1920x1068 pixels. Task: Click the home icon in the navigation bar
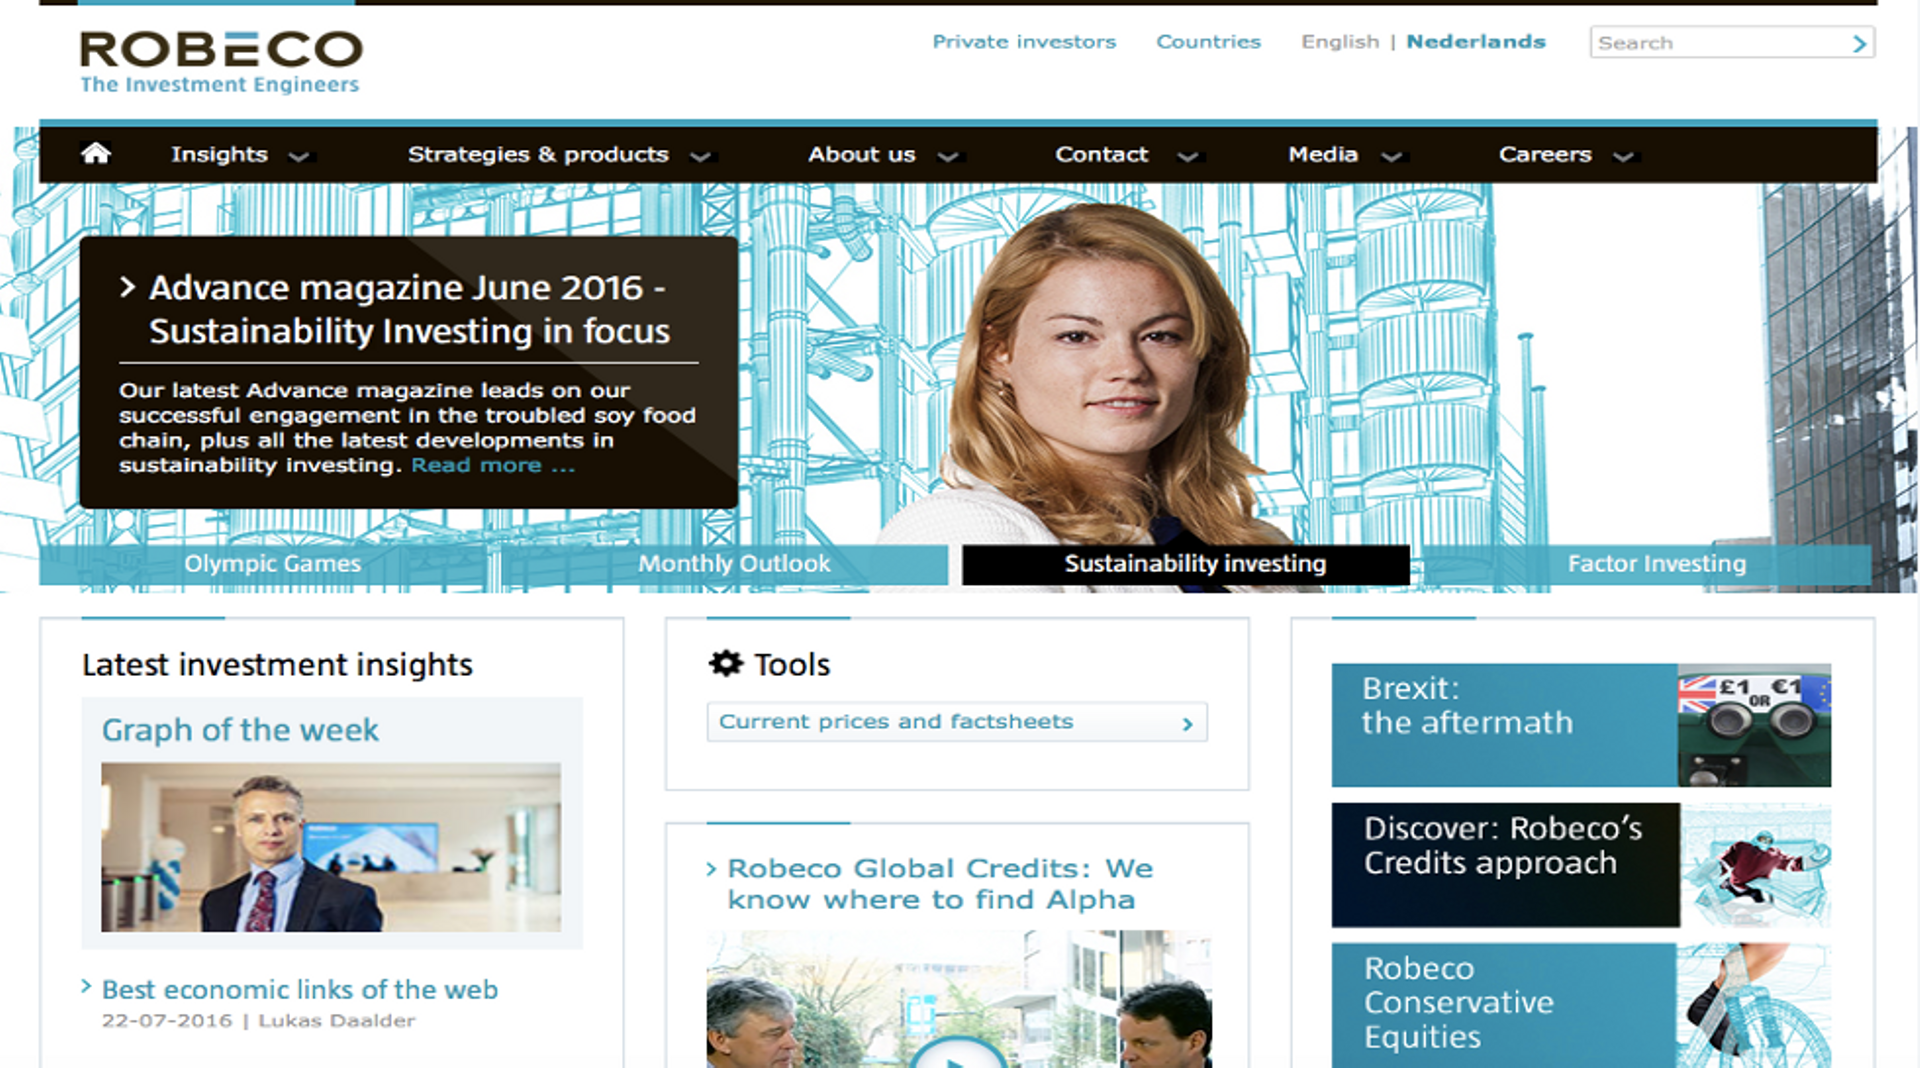[95, 153]
